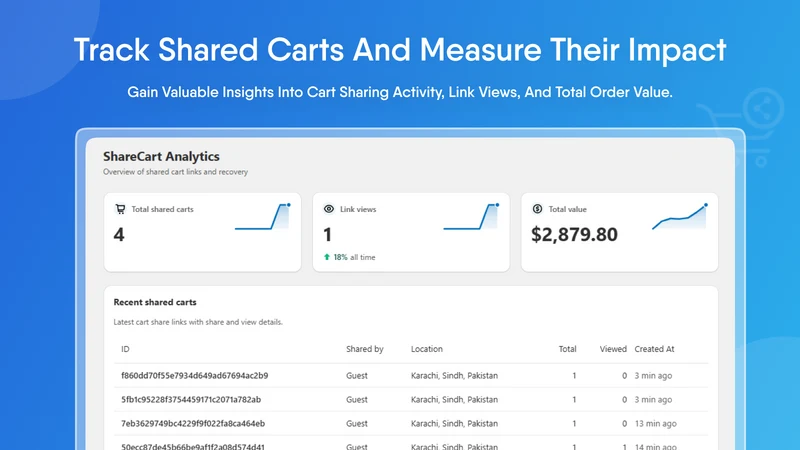Click Karachi, Sindh, Pakistan in 5fb1c952 row
800x450 pixels.
click(455, 399)
